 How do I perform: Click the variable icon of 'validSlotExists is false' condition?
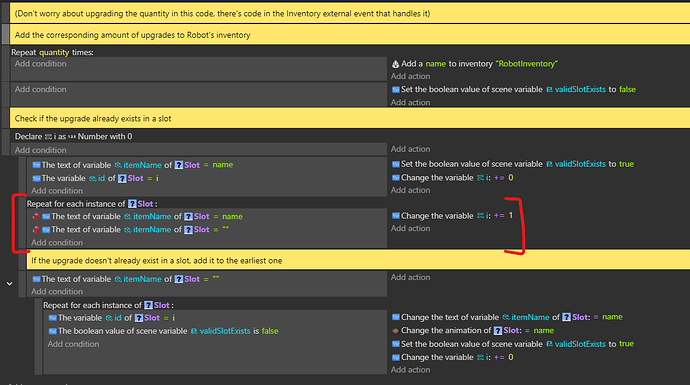pyautogui.click(x=52, y=331)
